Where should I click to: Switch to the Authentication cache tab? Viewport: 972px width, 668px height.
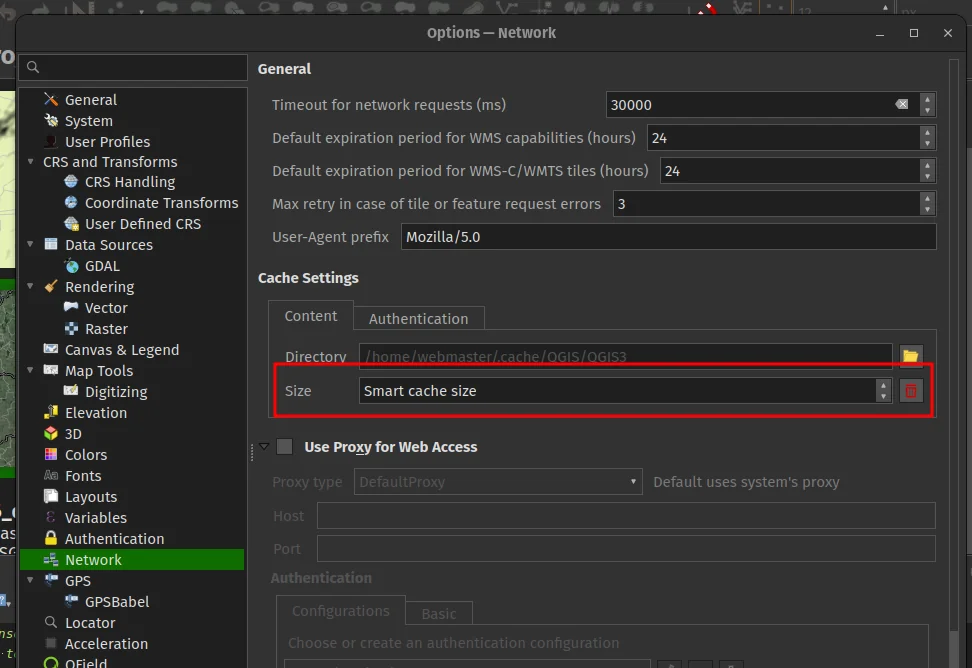[418, 319]
